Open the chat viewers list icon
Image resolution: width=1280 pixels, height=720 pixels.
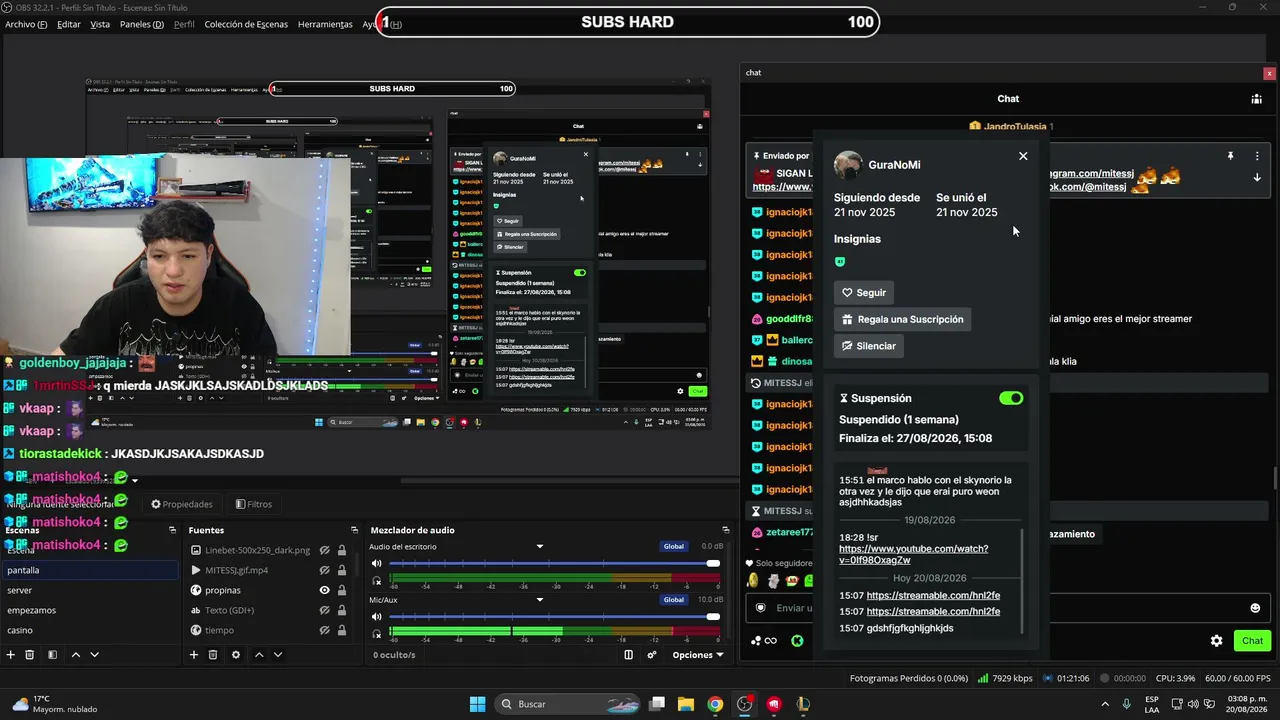[1256, 99]
